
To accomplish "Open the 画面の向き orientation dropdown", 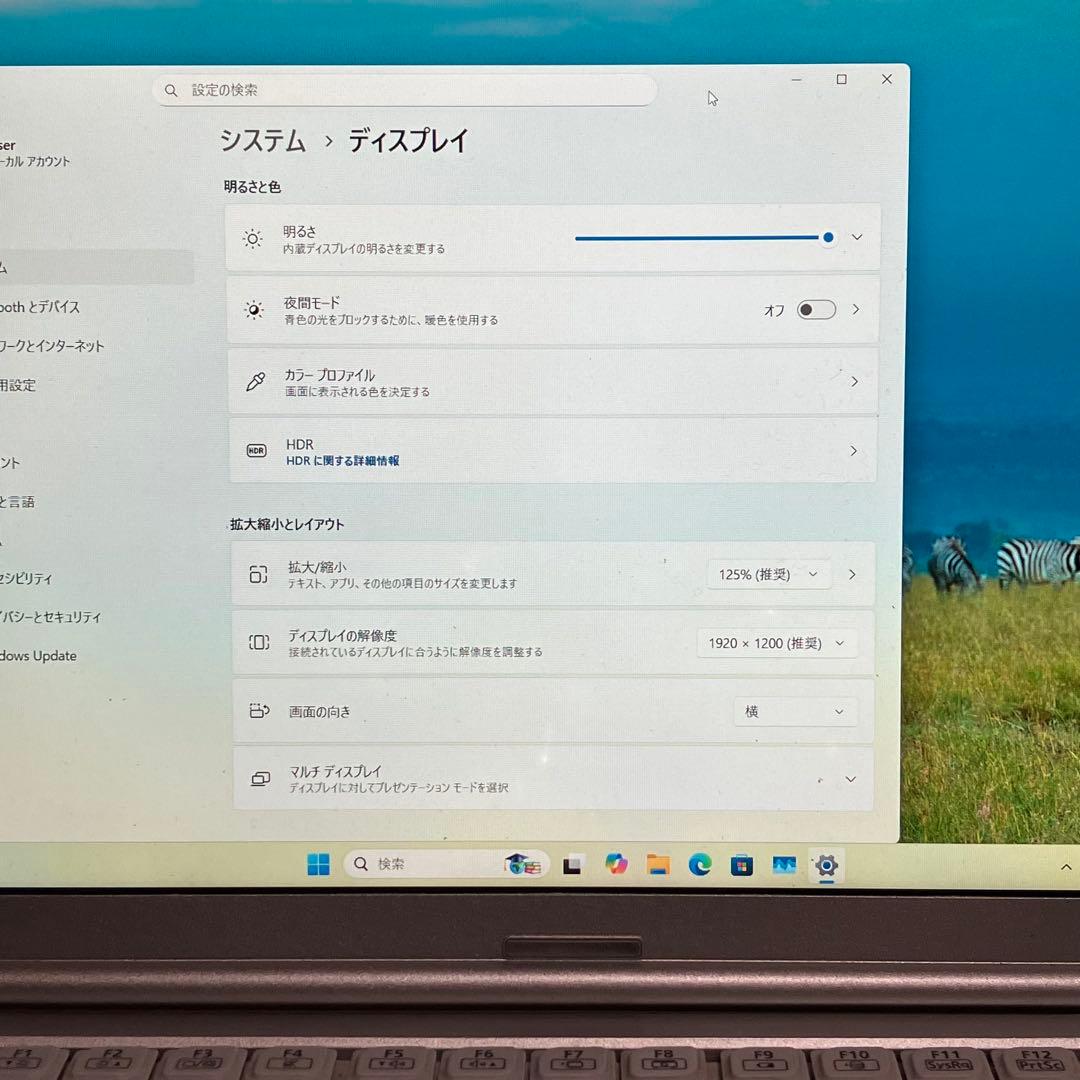I will (x=795, y=712).
